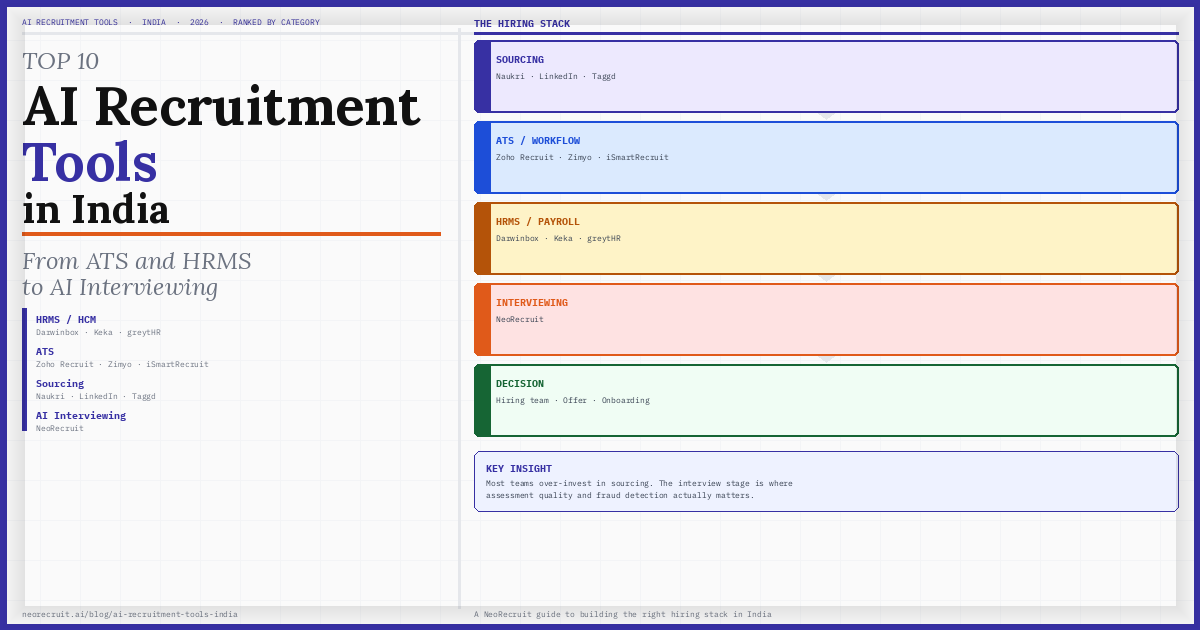Viewport: 1200px width, 630px height.
Task: Click 'ATS' label in the left list
Action: click(45, 352)
